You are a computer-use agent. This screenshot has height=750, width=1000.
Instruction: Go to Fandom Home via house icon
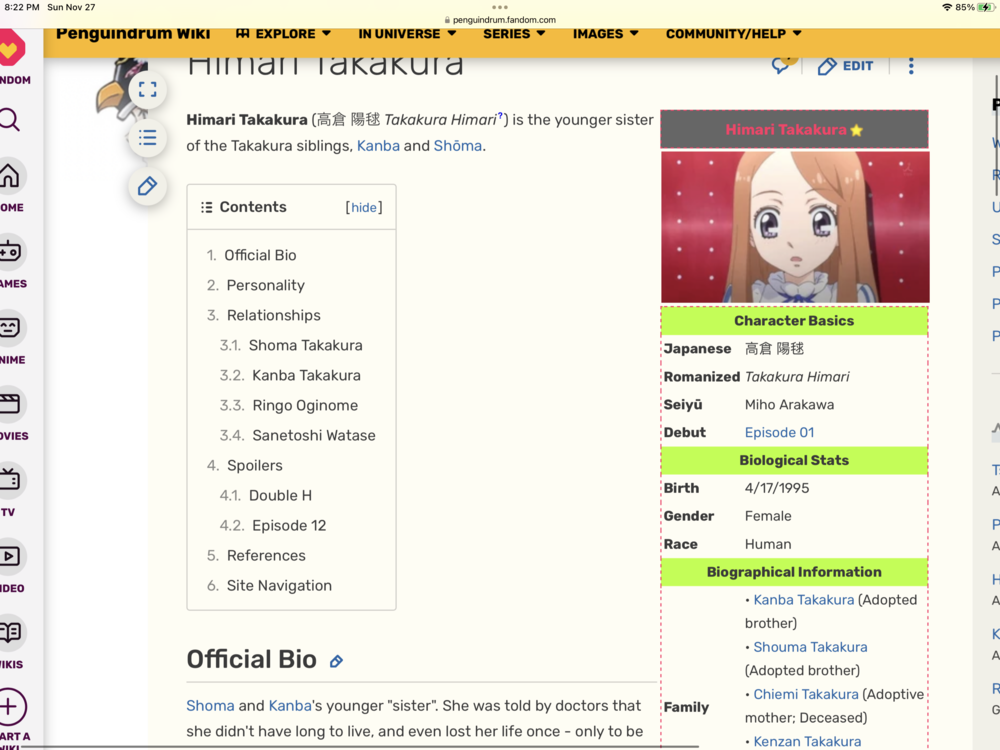(x=9, y=176)
